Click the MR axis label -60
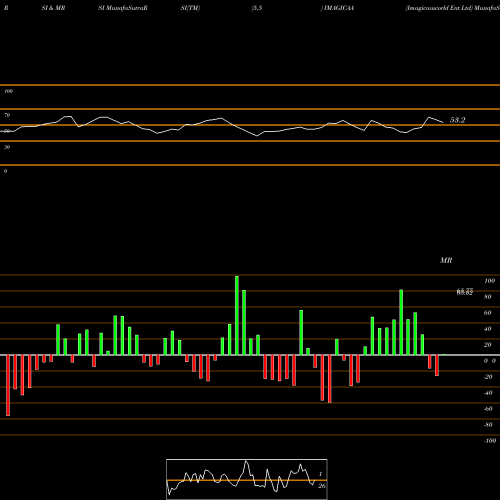Screen dimensions: 500x500 [488, 409]
